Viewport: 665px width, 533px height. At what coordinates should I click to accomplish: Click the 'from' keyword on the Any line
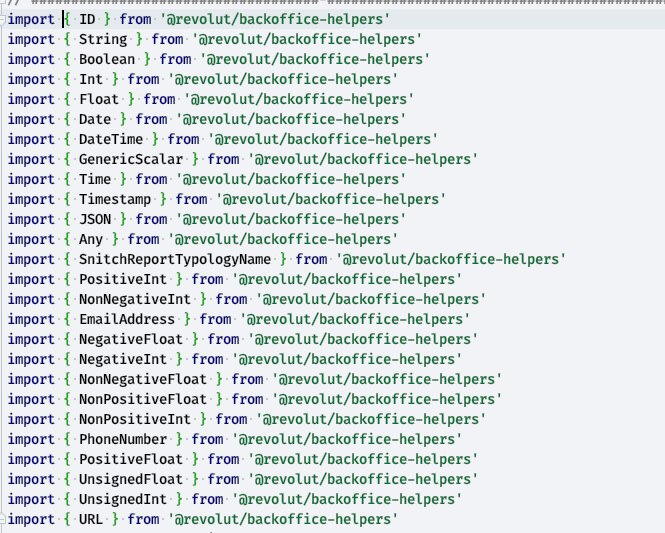[143, 239]
